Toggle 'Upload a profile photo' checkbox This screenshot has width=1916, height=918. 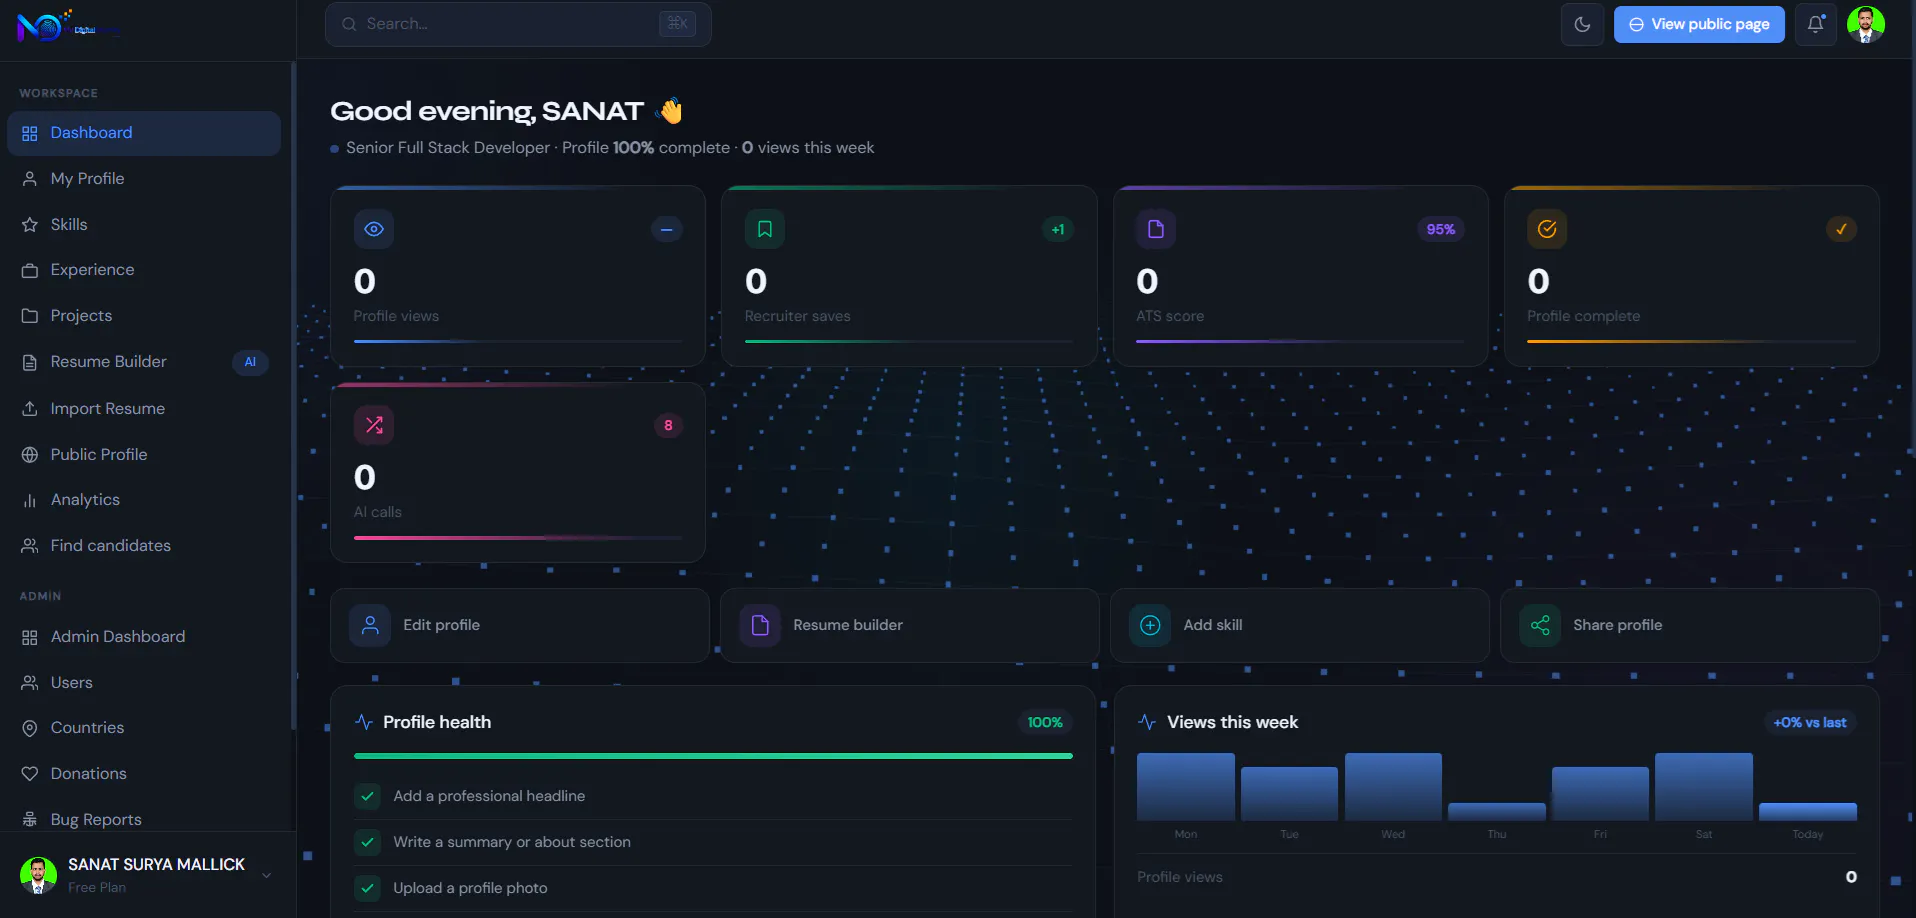coord(367,888)
